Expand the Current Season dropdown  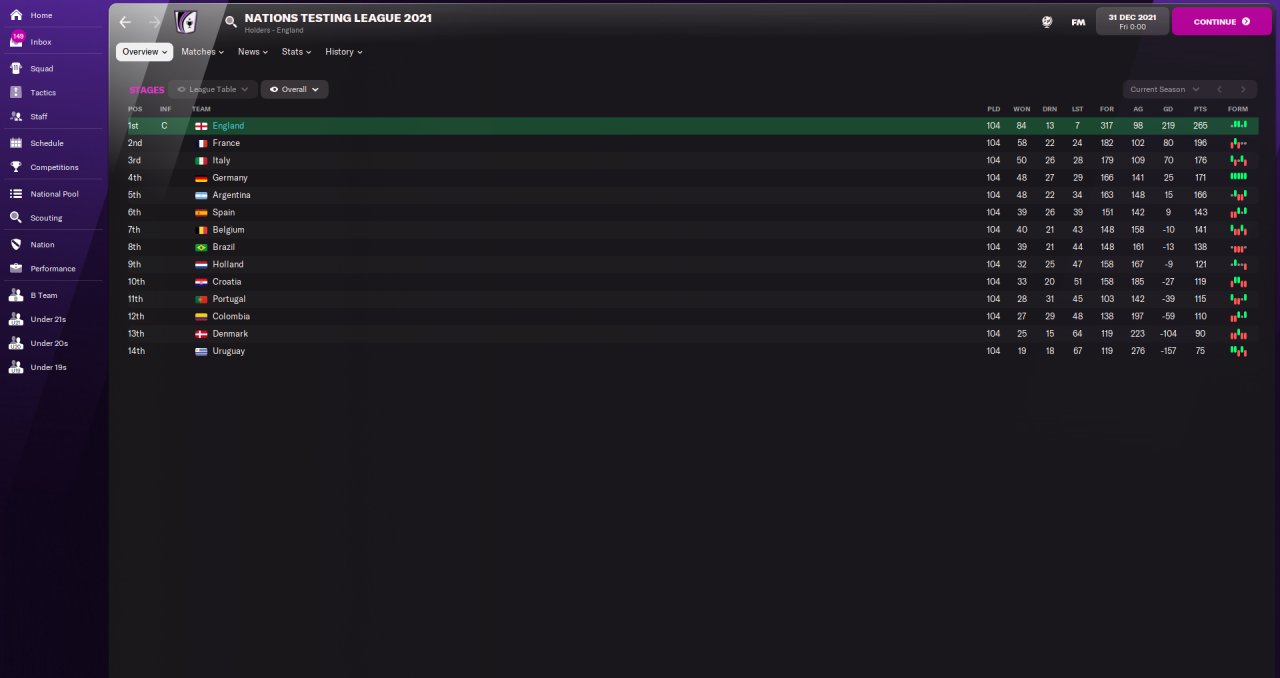(1164, 89)
